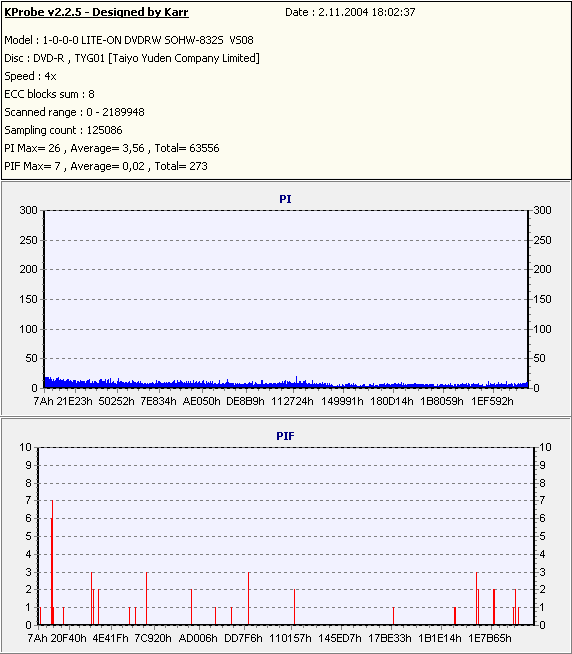The width and height of the screenshot is (572, 654).
Task: Click the PIF chart title
Action: click(285, 436)
